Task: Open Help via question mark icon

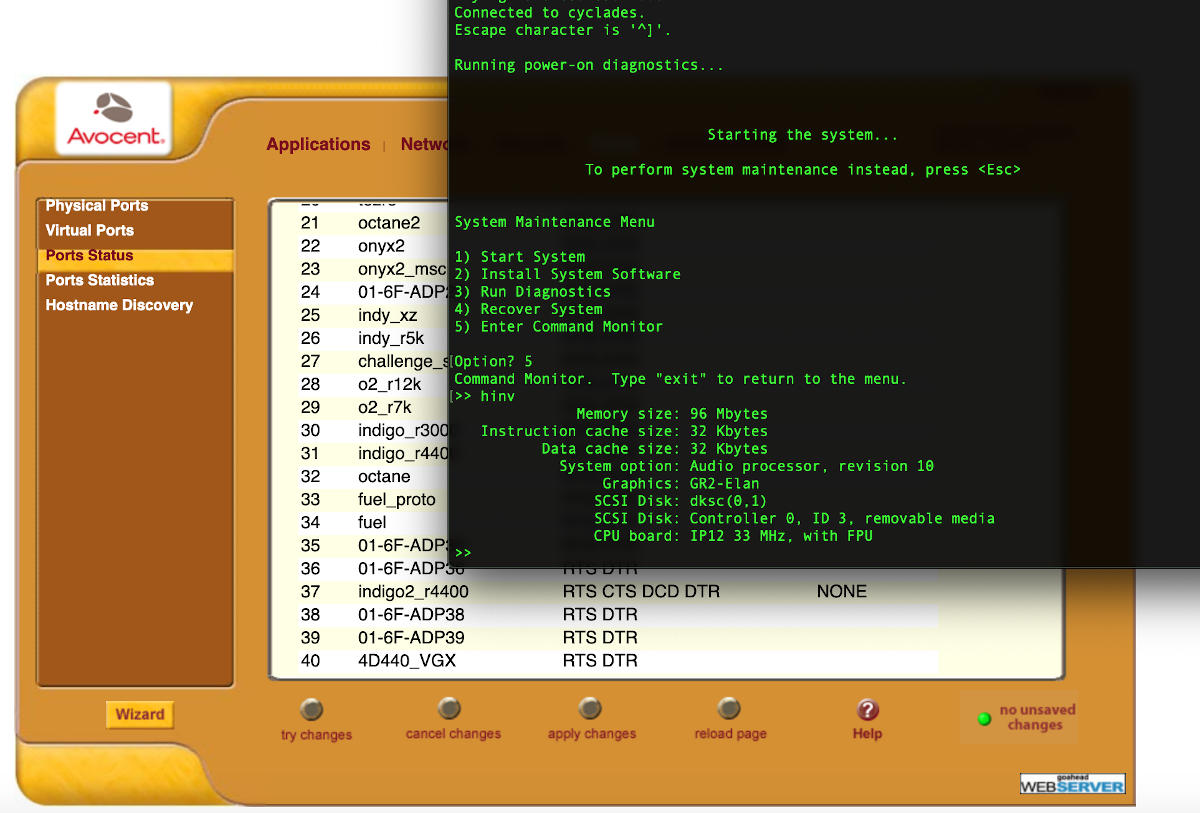Action: coord(867,710)
